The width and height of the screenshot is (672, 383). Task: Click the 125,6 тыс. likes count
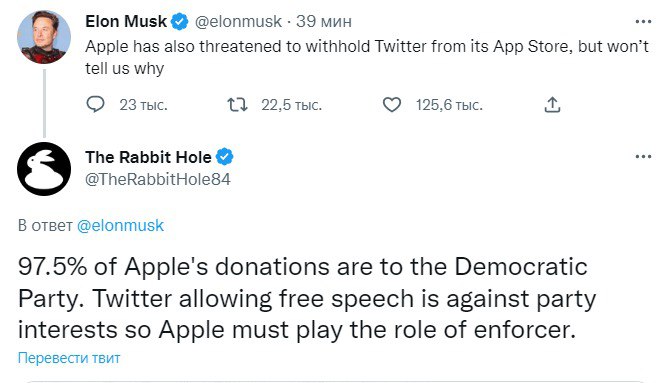(449, 105)
